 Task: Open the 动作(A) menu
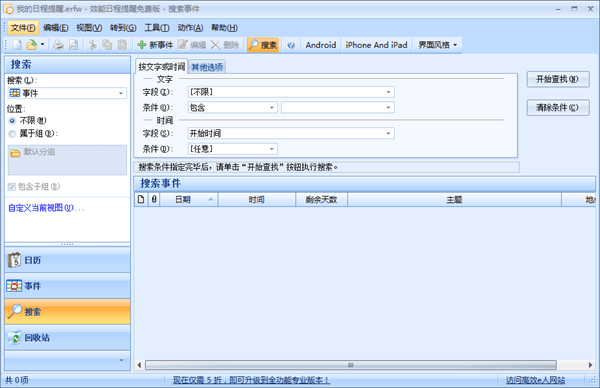pyautogui.click(x=190, y=28)
